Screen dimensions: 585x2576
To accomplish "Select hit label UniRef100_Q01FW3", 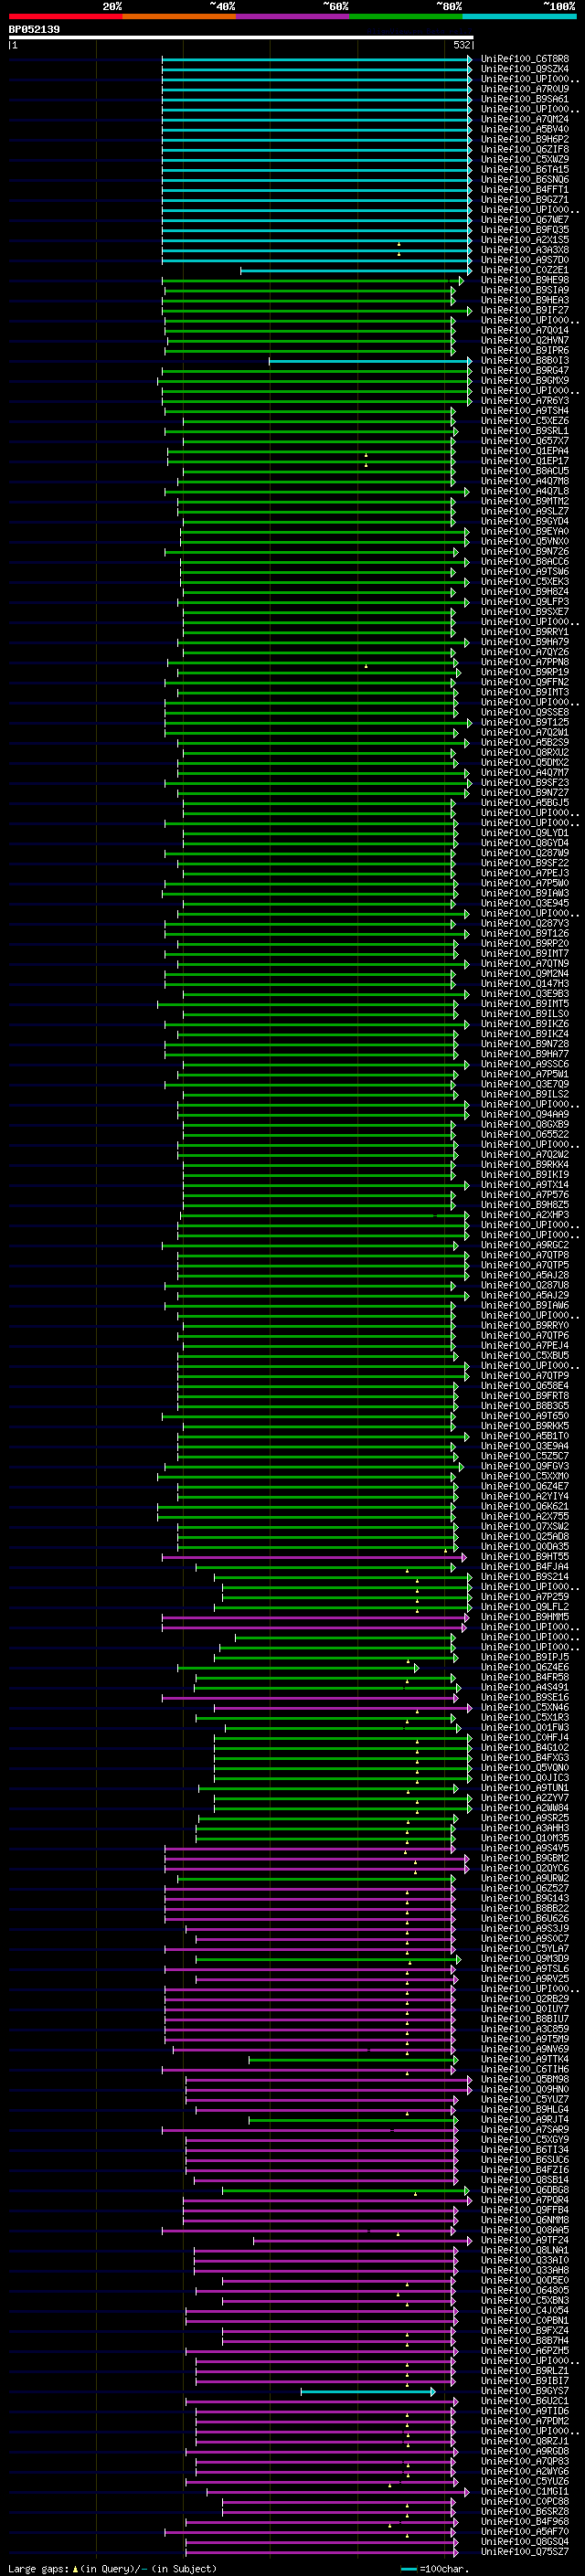I will [x=525, y=1728].
